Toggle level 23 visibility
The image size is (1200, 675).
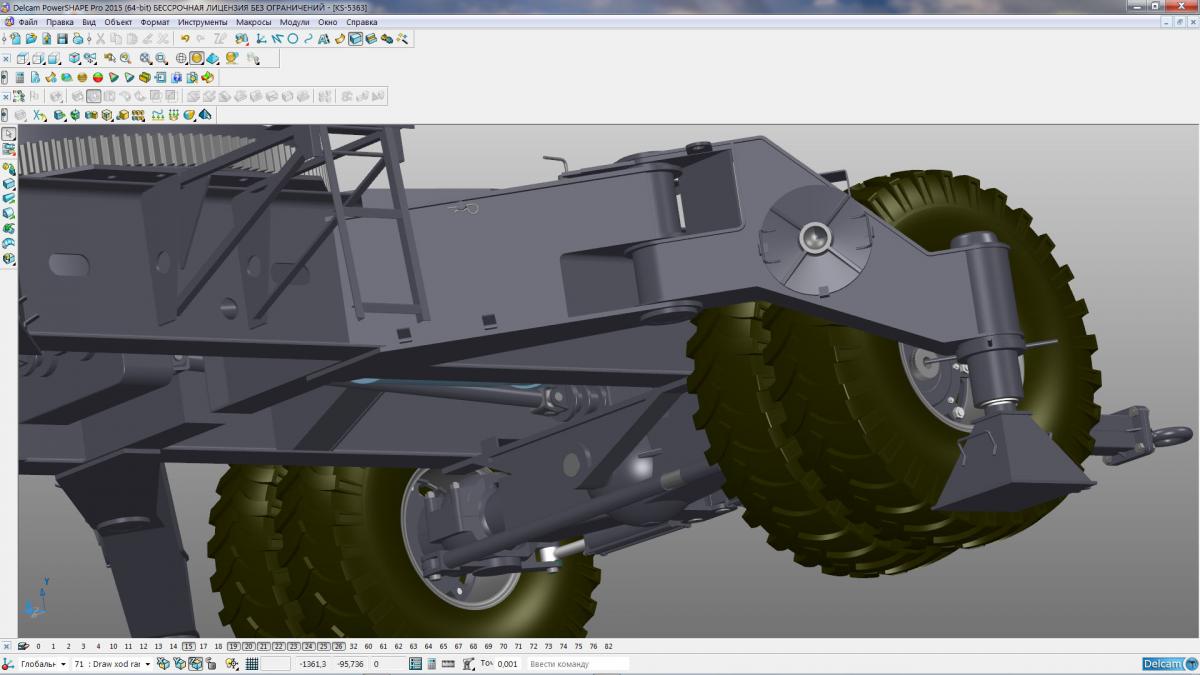coord(294,647)
